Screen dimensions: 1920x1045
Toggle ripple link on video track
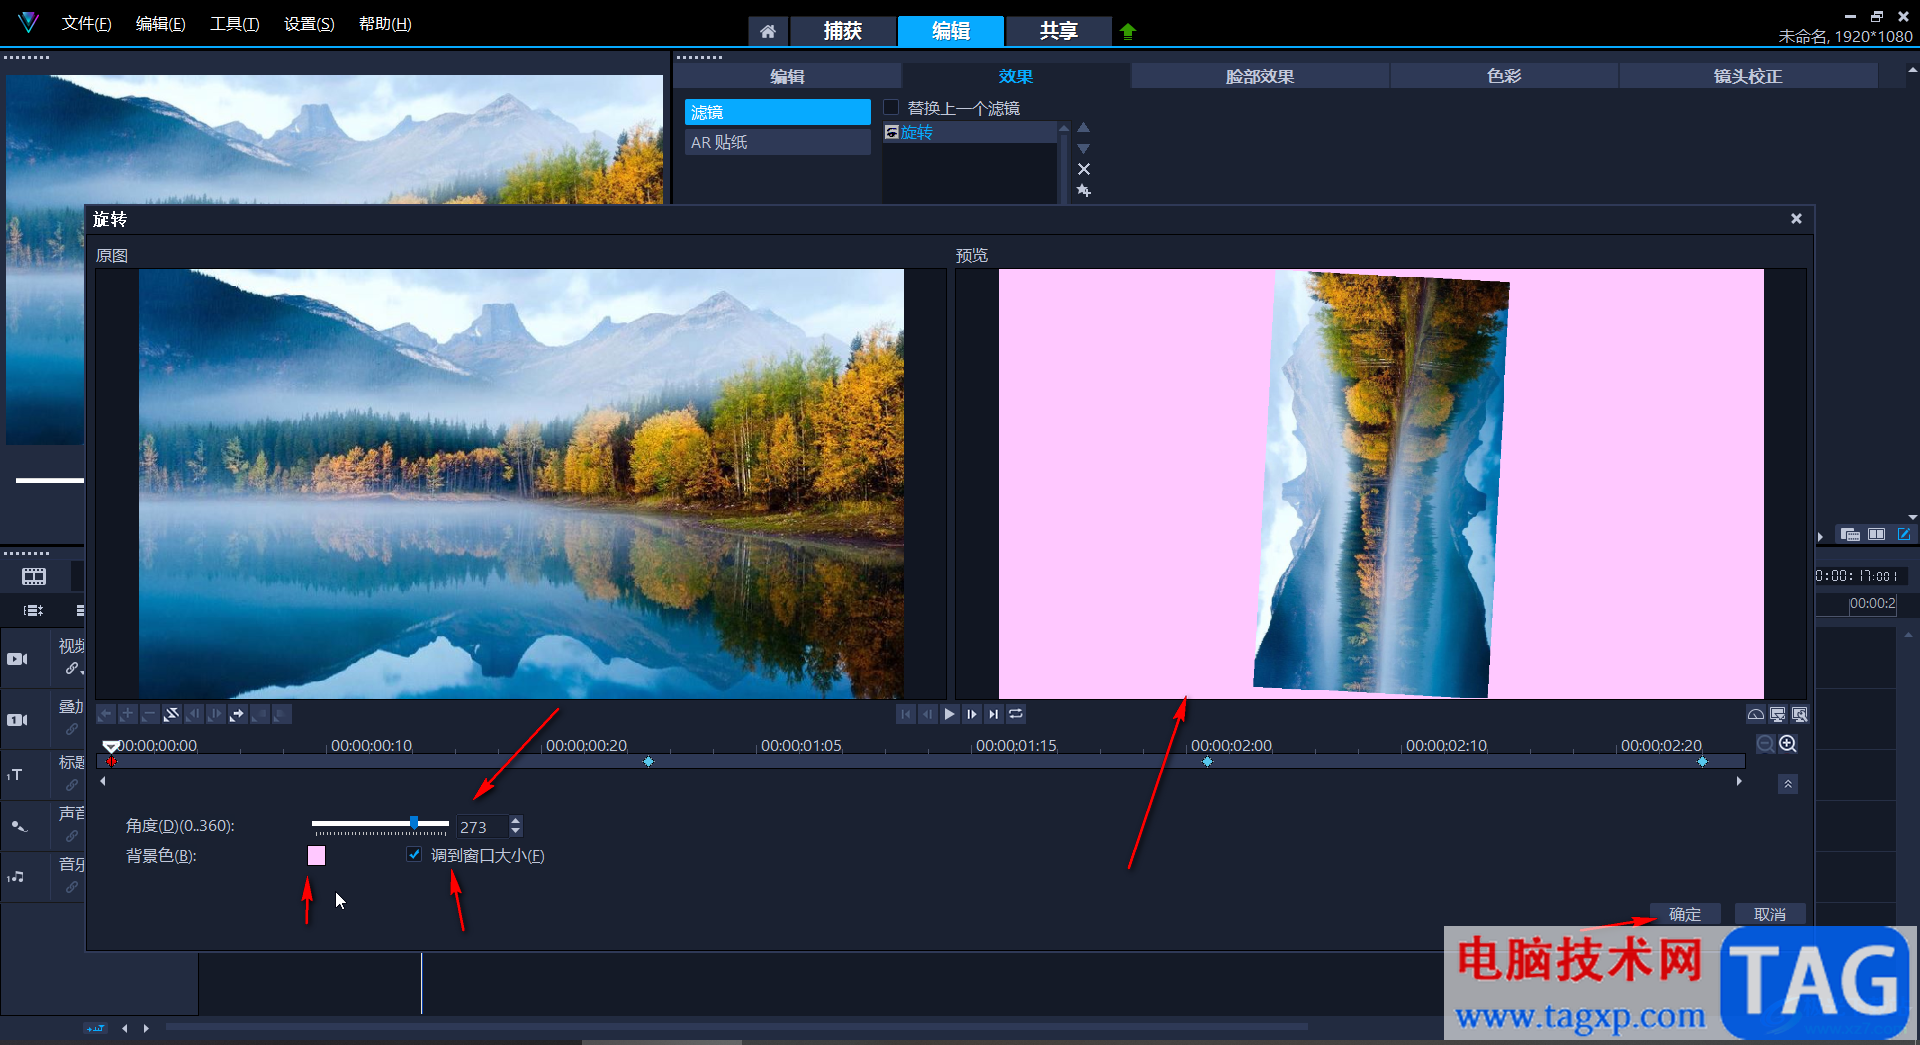coord(72,668)
